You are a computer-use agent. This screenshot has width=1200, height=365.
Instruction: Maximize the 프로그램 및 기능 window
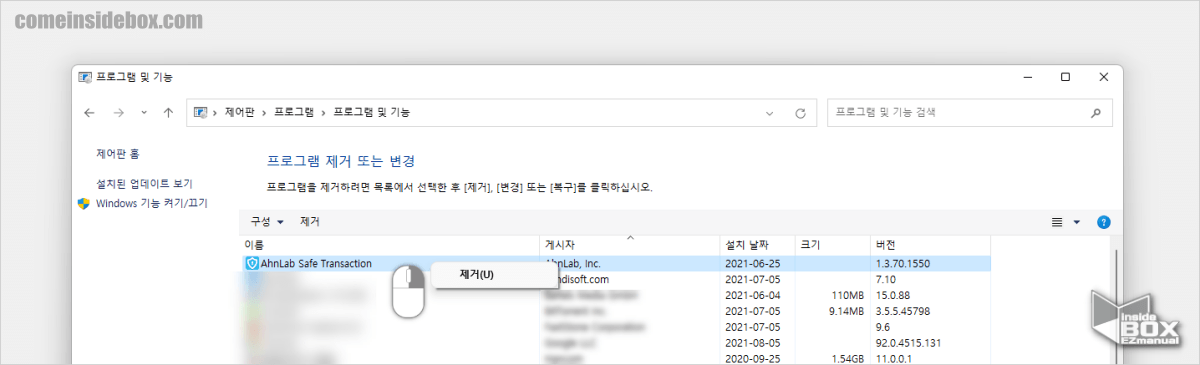(x=1065, y=77)
